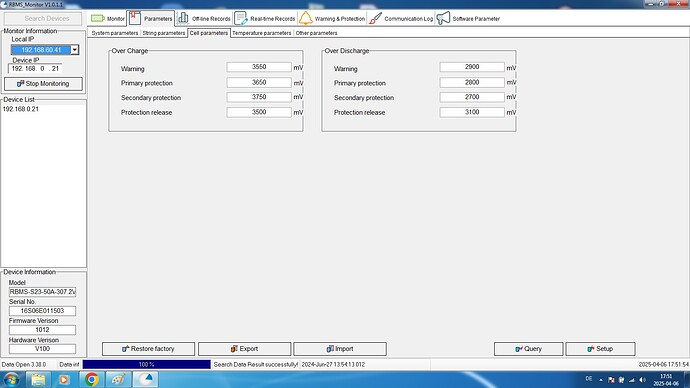Click the Device IP address field
The image size is (690, 388).
tap(35, 69)
